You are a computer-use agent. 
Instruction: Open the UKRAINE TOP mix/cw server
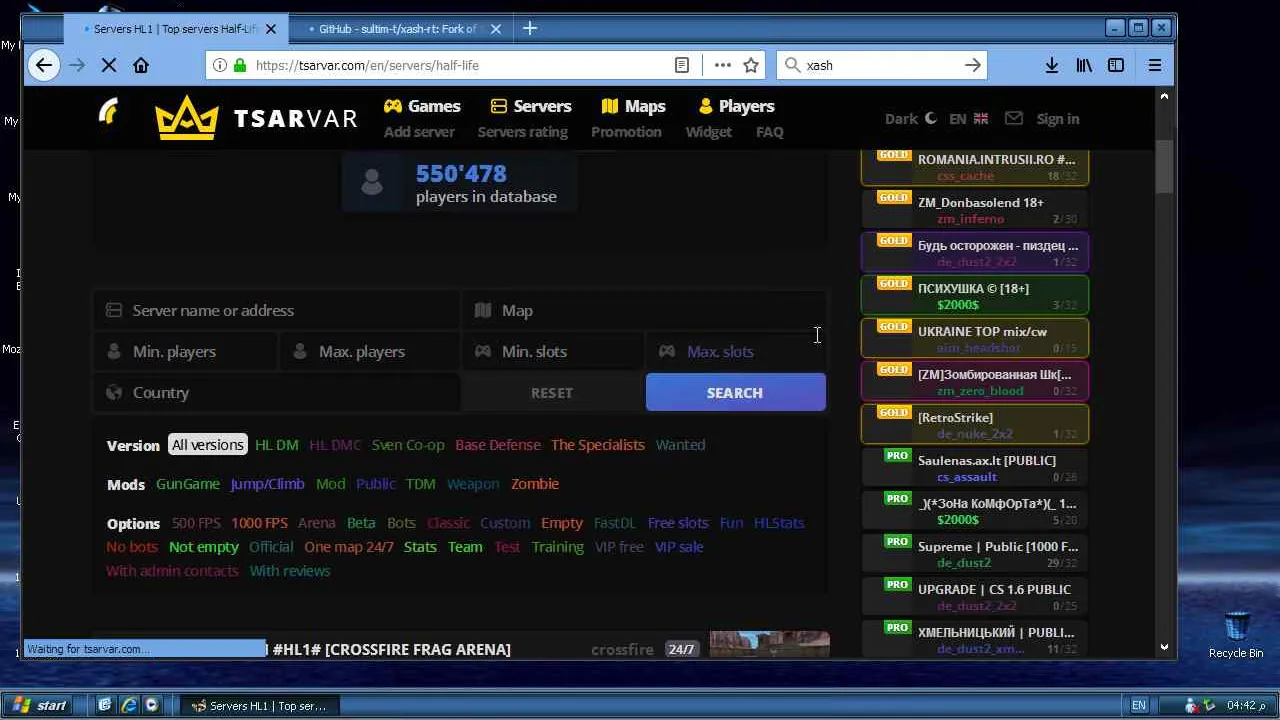(x=975, y=339)
